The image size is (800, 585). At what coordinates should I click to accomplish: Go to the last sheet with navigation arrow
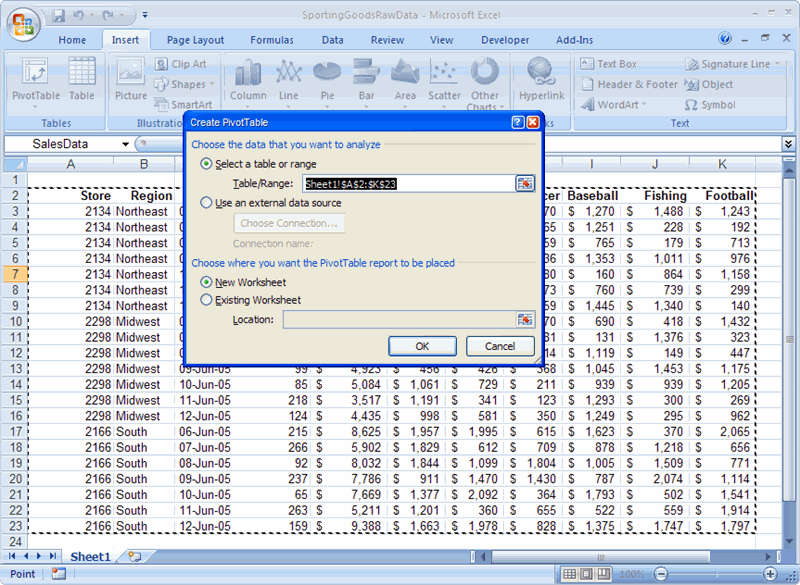53,556
